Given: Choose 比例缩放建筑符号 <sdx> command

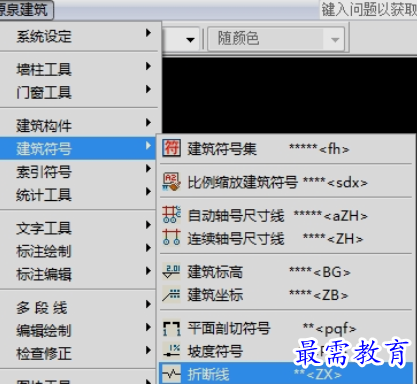Looking at the screenshot, I should click(x=286, y=182).
